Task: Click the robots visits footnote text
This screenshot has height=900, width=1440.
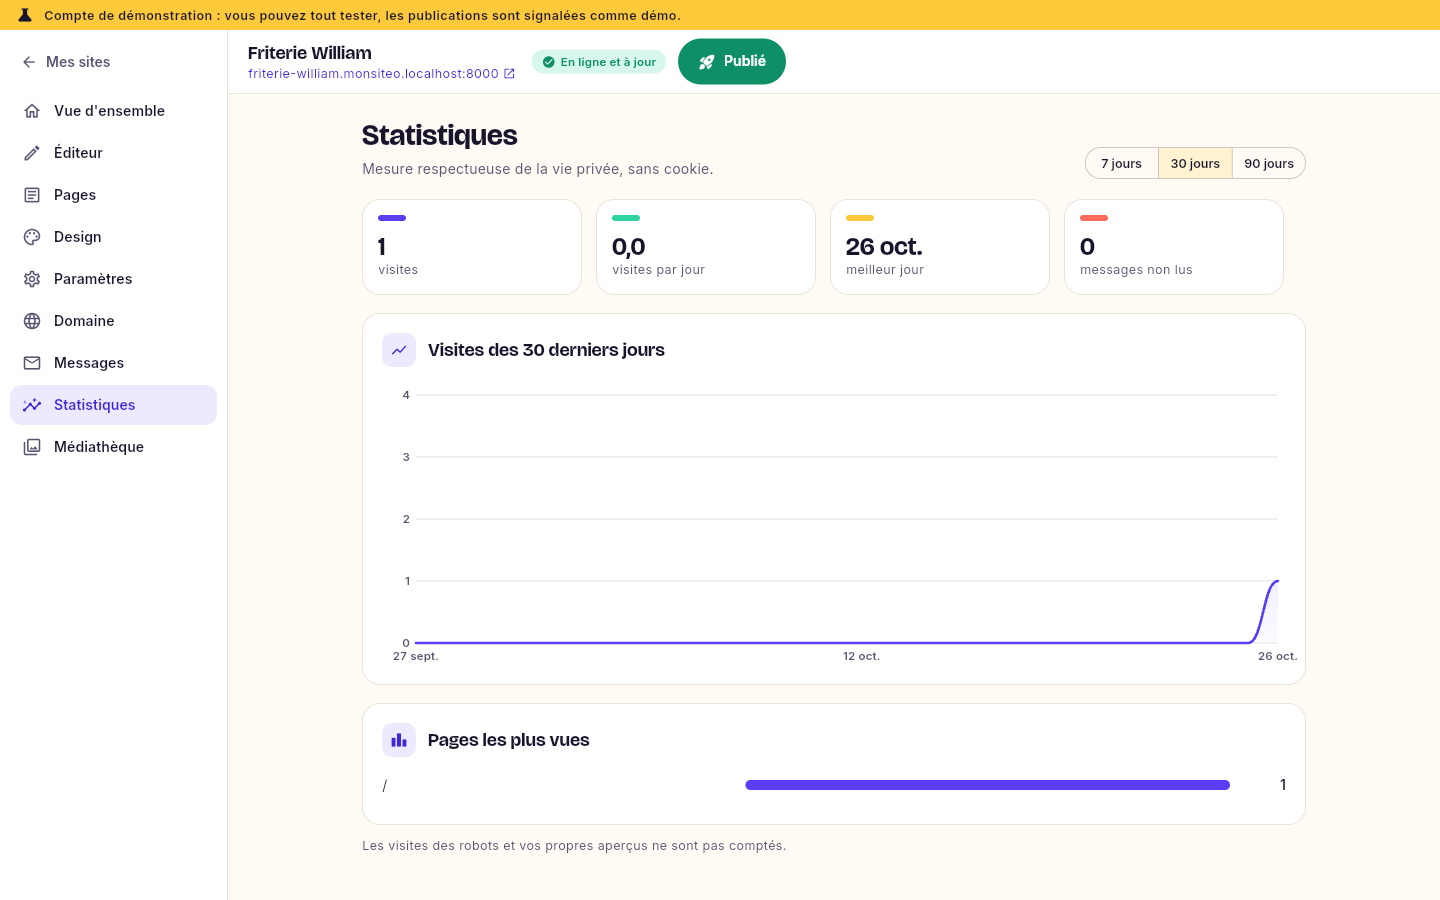Action: [x=574, y=846]
